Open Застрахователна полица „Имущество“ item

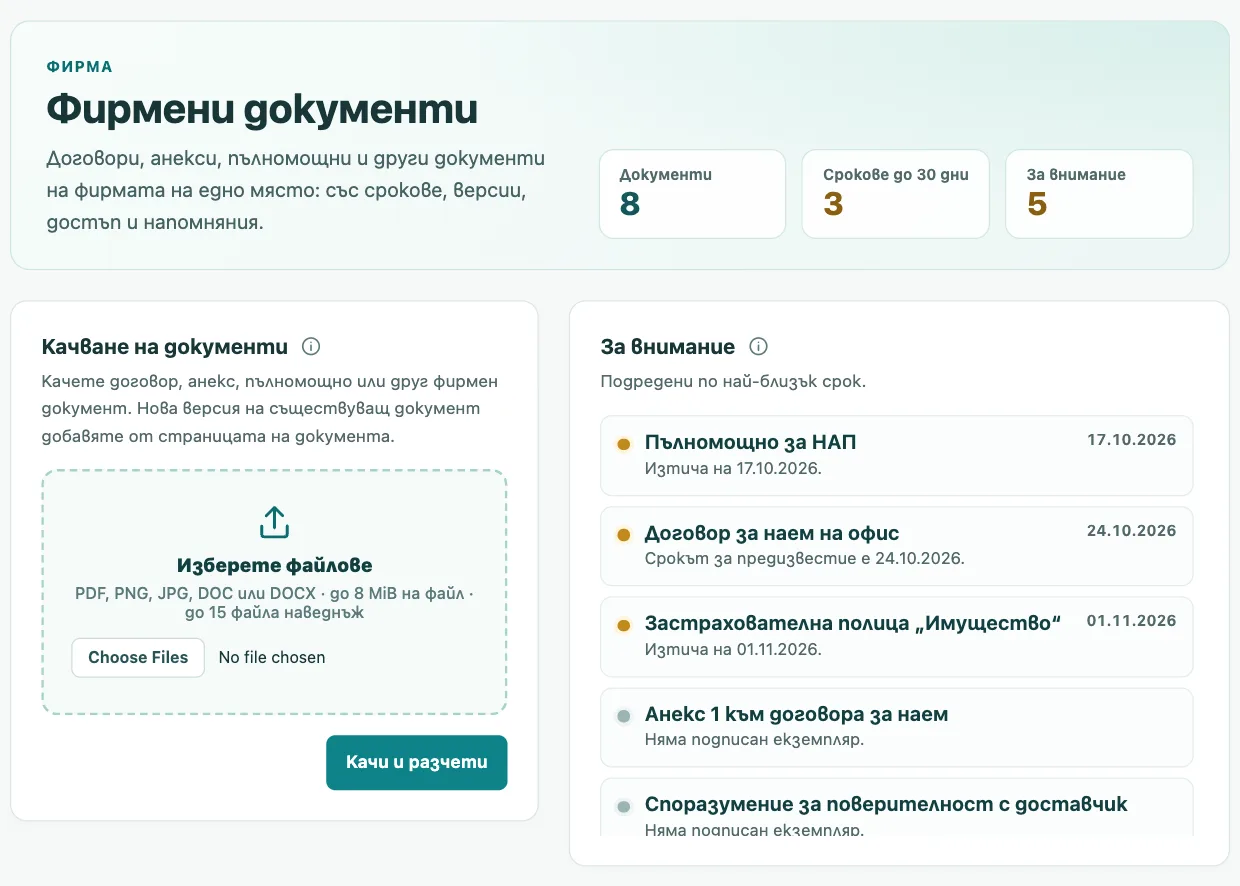pyautogui.click(x=896, y=637)
